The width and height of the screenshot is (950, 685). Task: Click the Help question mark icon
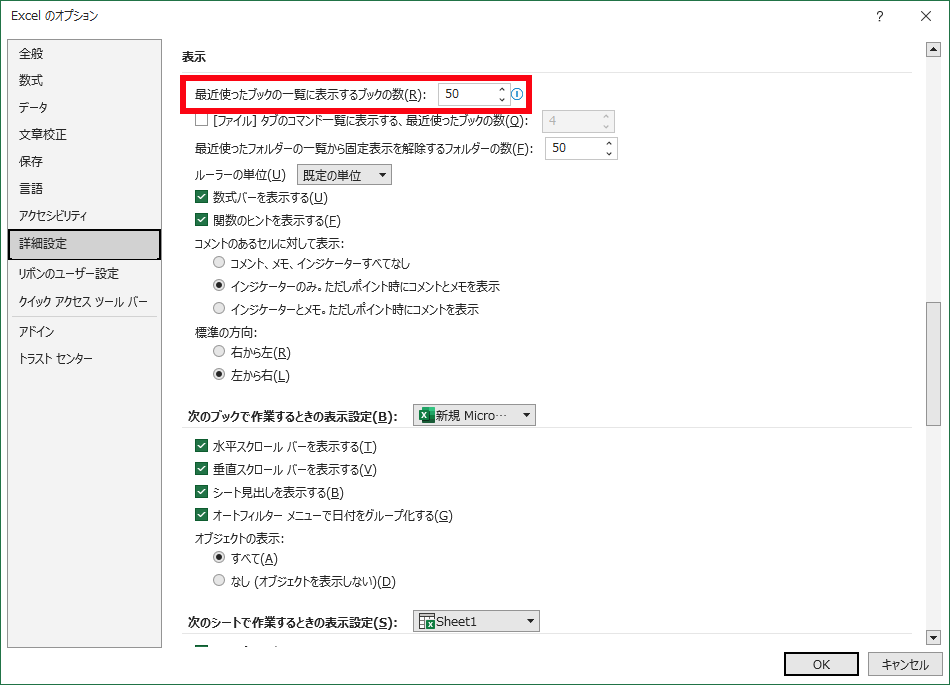coord(880,16)
